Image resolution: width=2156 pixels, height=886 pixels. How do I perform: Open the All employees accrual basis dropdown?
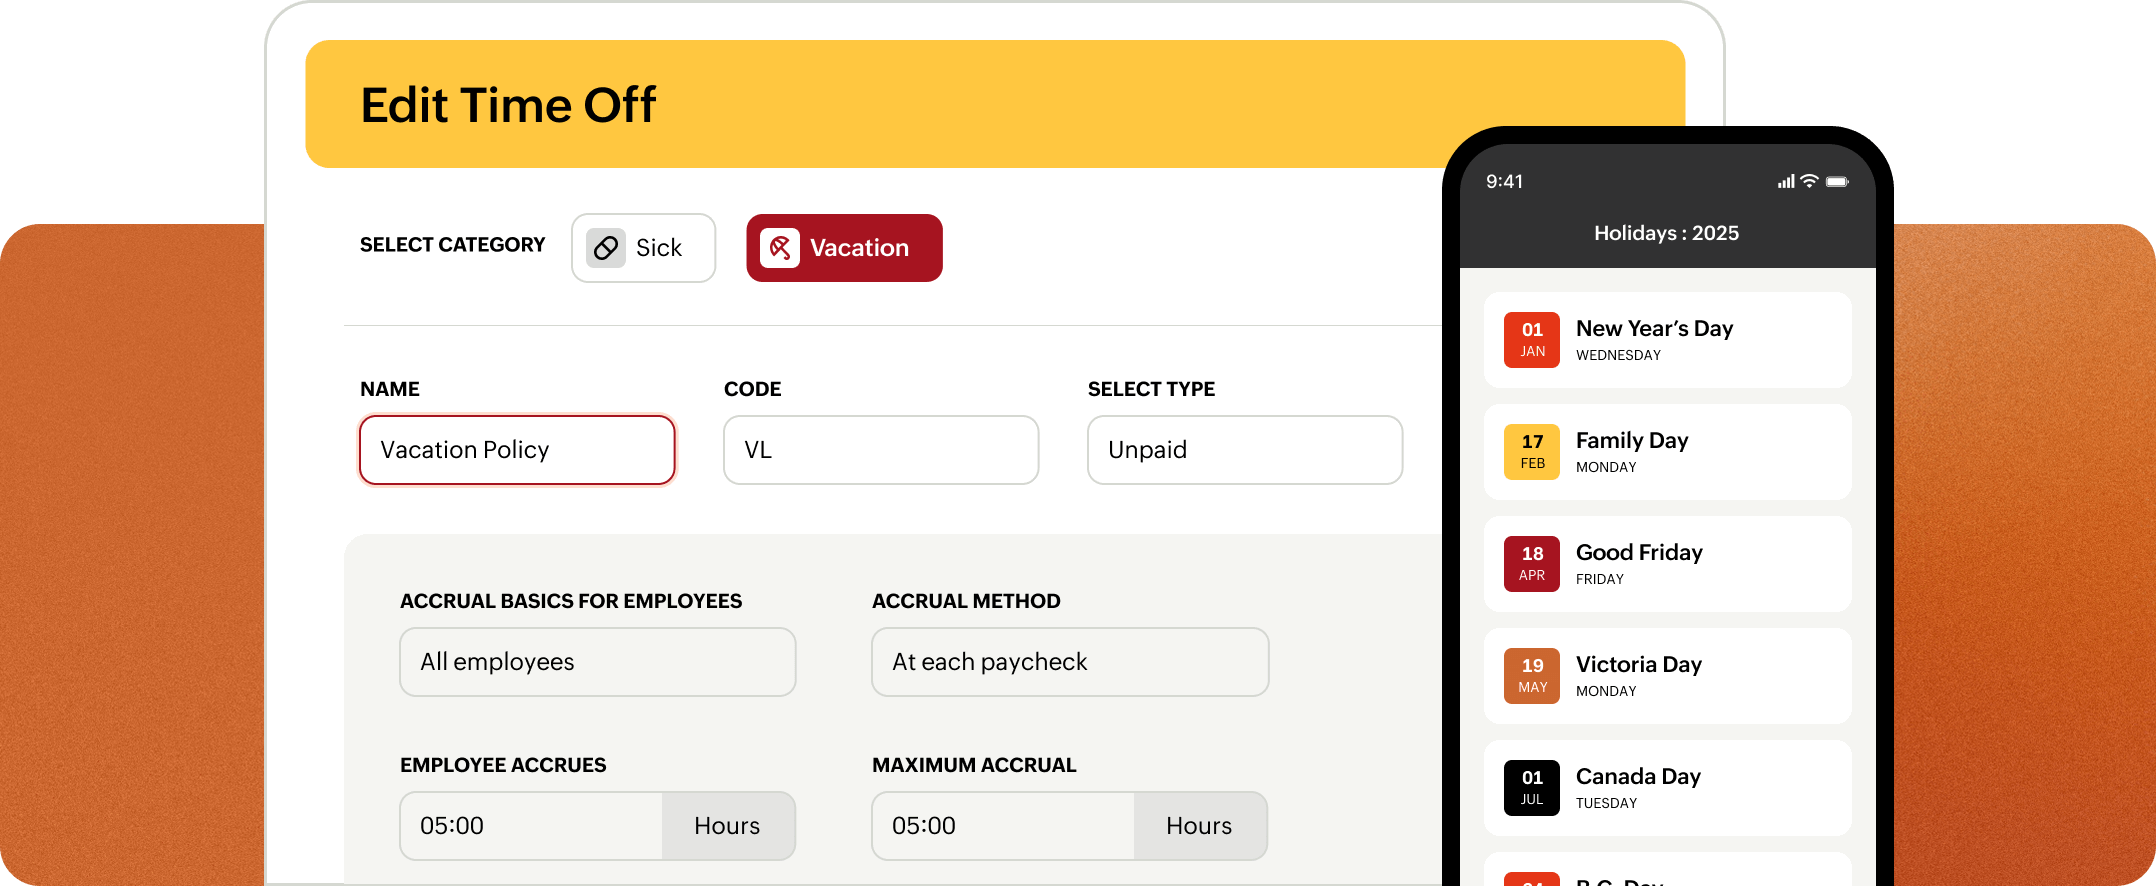(x=598, y=662)
